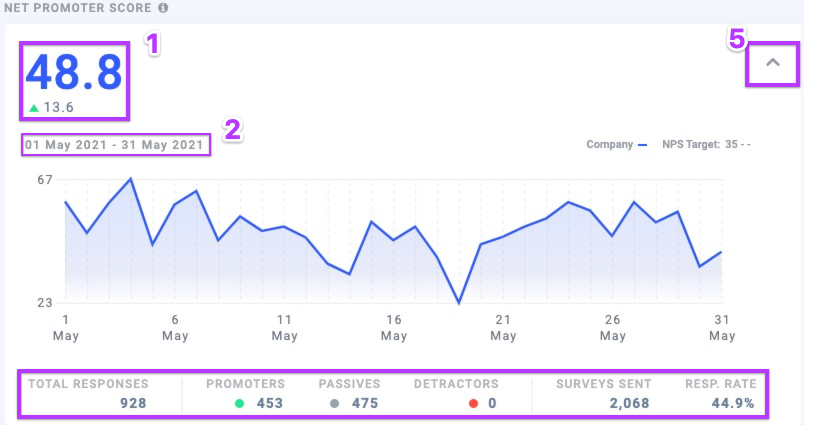Click the Surveys Sent value 2,068
This screenshot has height=425, width=816.
(627, 403)
